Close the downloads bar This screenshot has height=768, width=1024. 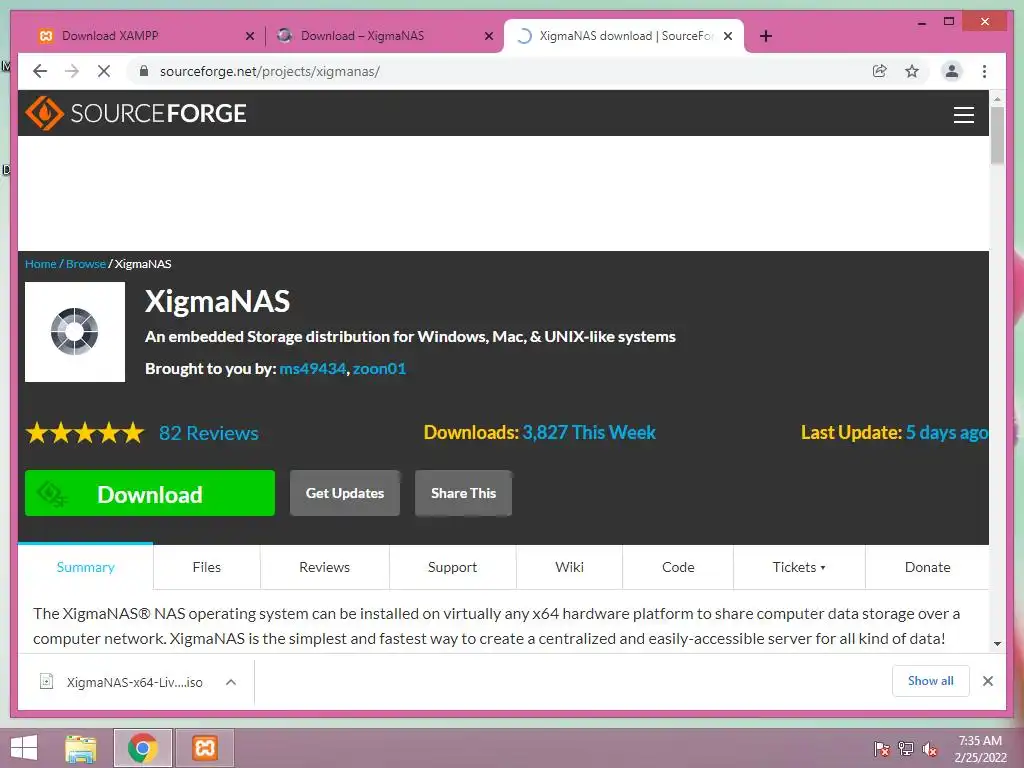(987, 681)
